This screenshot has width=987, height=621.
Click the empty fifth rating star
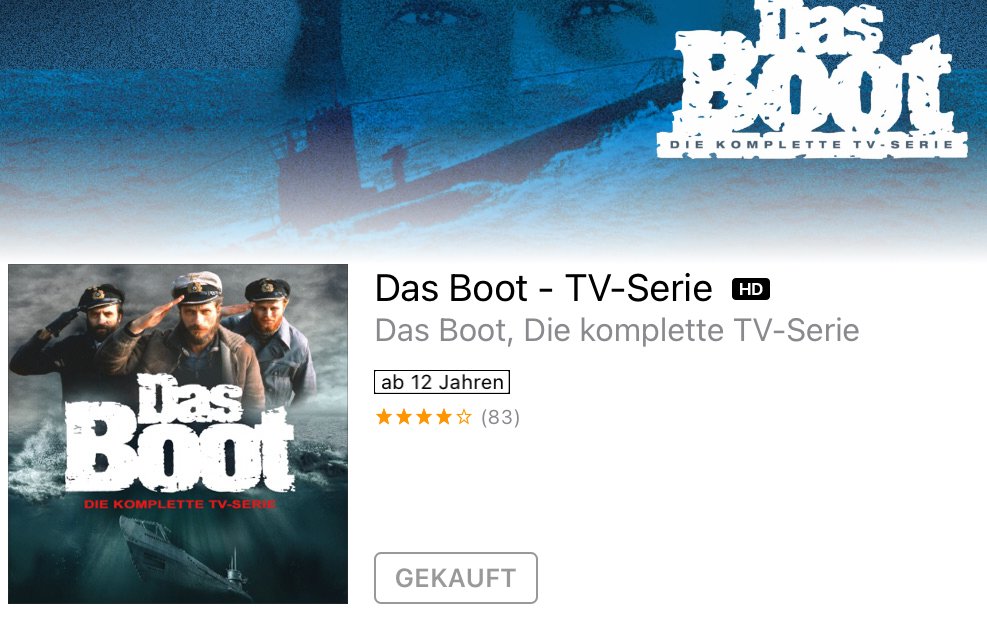pos(464,417)
